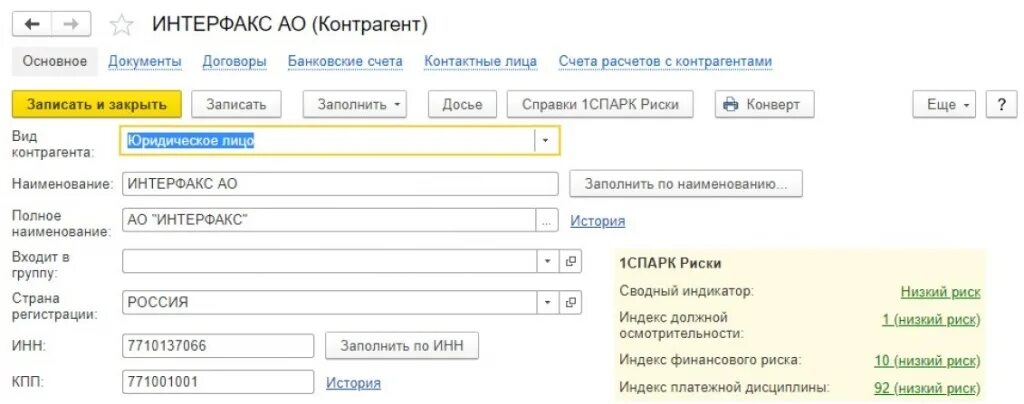The width and height of the screenshot is (1024, 404).
Task: Open Низкий риск summary indicator link
Action: [x=940, y=292]
